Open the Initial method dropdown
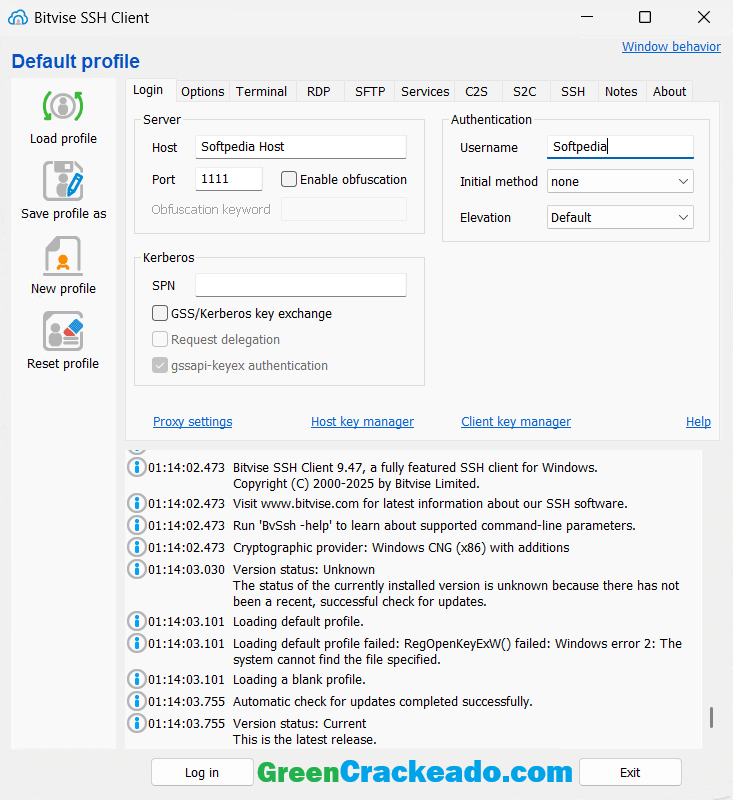This screenshot has width=733, height=800. 620,181
